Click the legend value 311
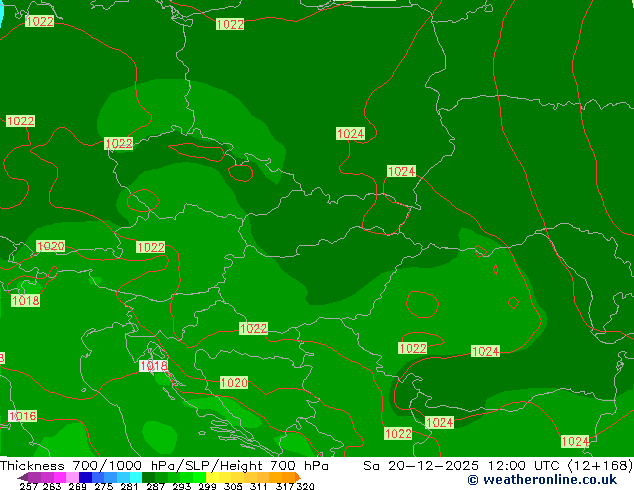This screenshot has width=634, height=490. 258,486
